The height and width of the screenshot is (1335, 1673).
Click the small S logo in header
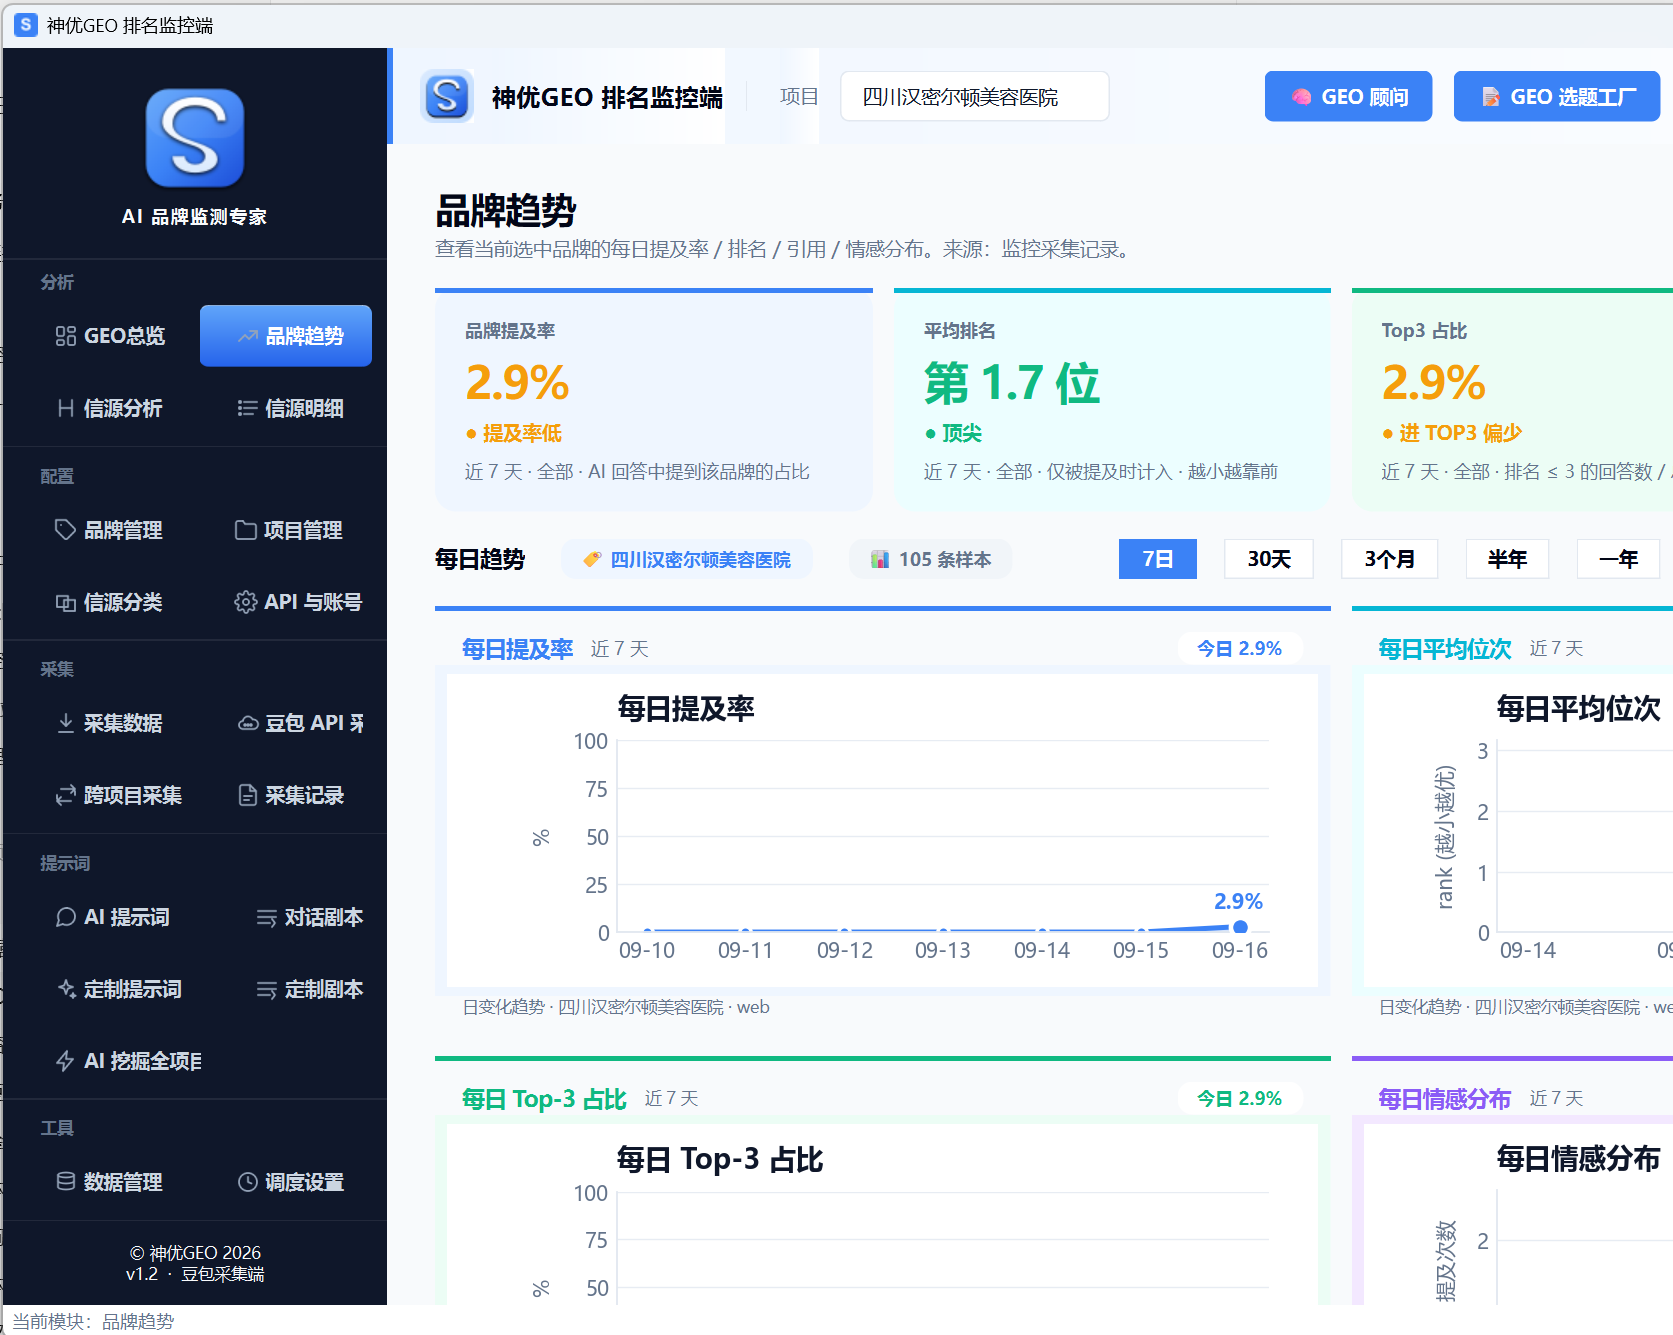[x=447, y=96]
